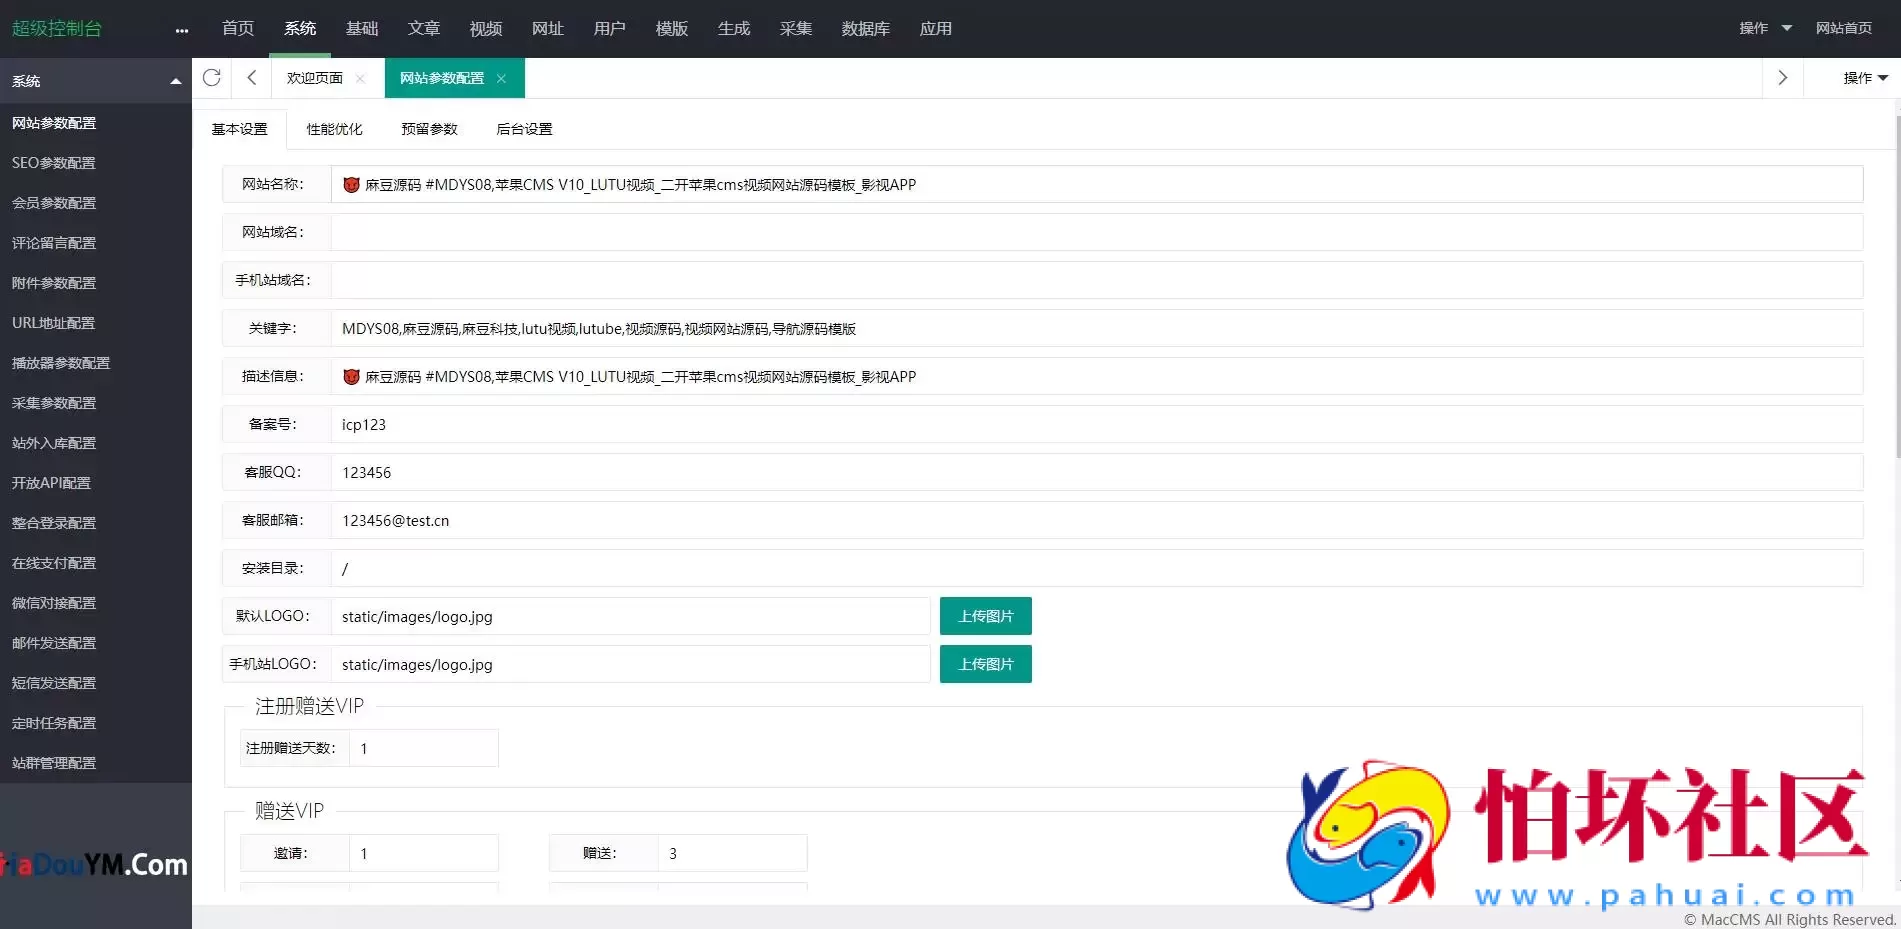This screenshot has height=929, width=1901.
Task: Switch to the 性能优化 tab
Action: [334, 129]
